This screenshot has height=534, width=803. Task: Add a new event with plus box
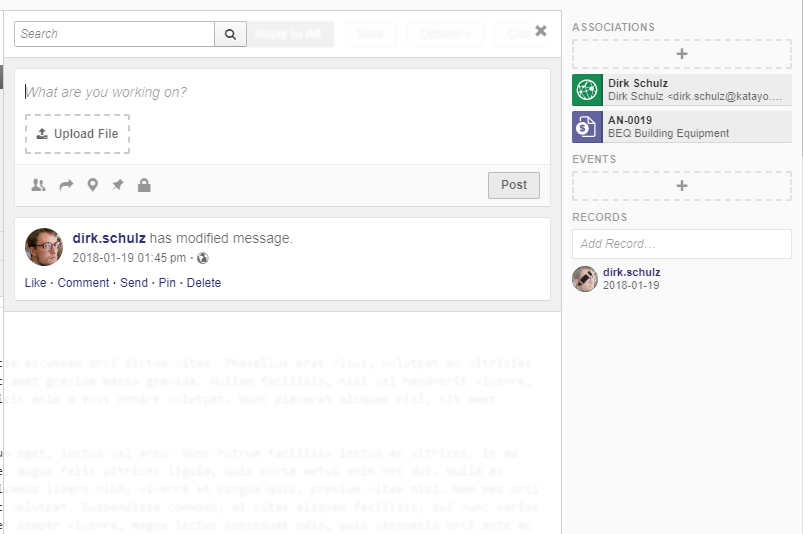(x=681, y=186)
